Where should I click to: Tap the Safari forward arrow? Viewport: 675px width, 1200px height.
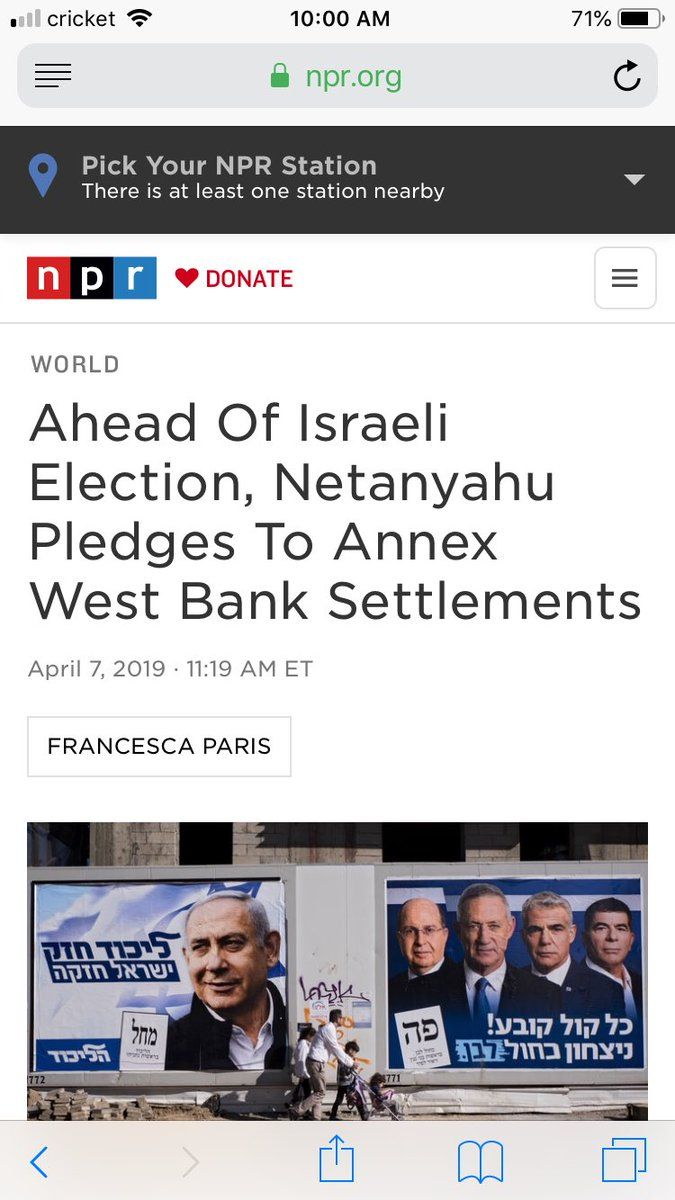[x=190, y=1161]
